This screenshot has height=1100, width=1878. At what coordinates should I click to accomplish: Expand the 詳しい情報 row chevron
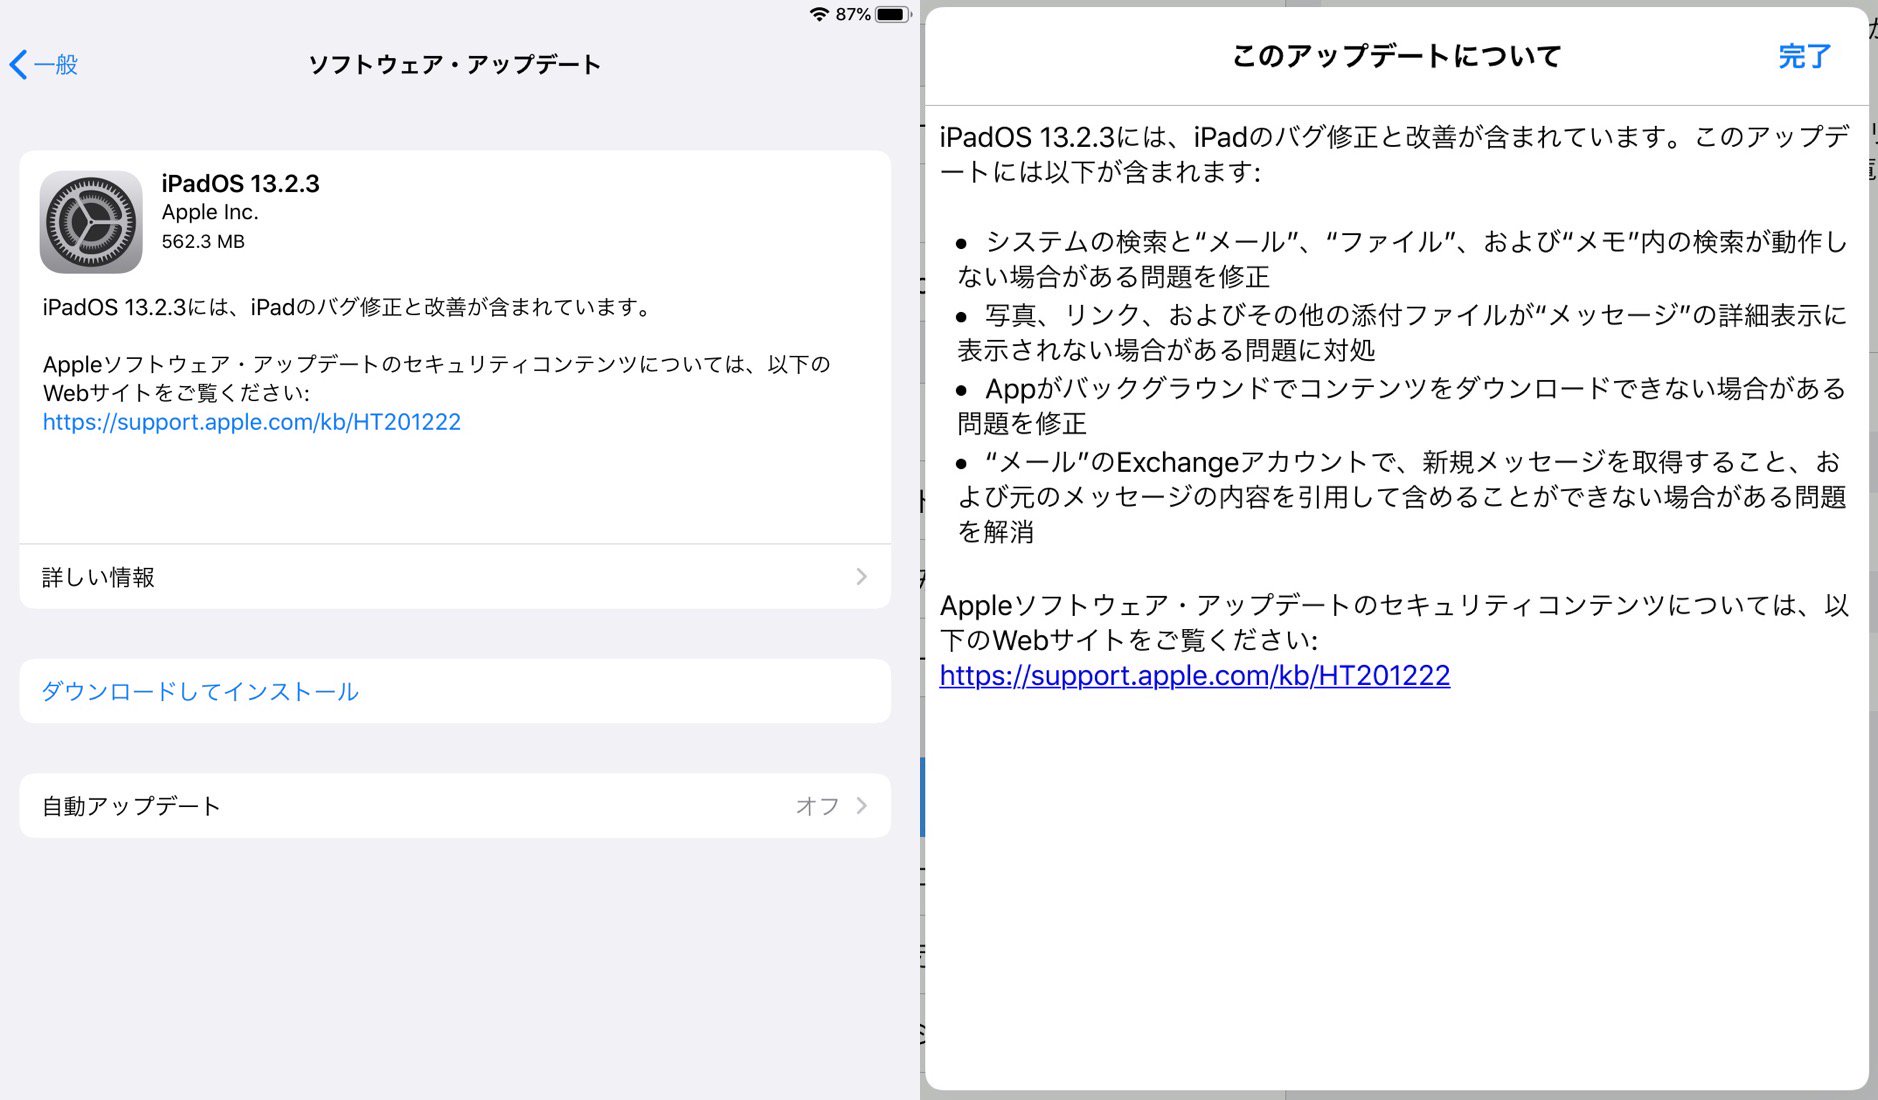[x=861, y=577]
